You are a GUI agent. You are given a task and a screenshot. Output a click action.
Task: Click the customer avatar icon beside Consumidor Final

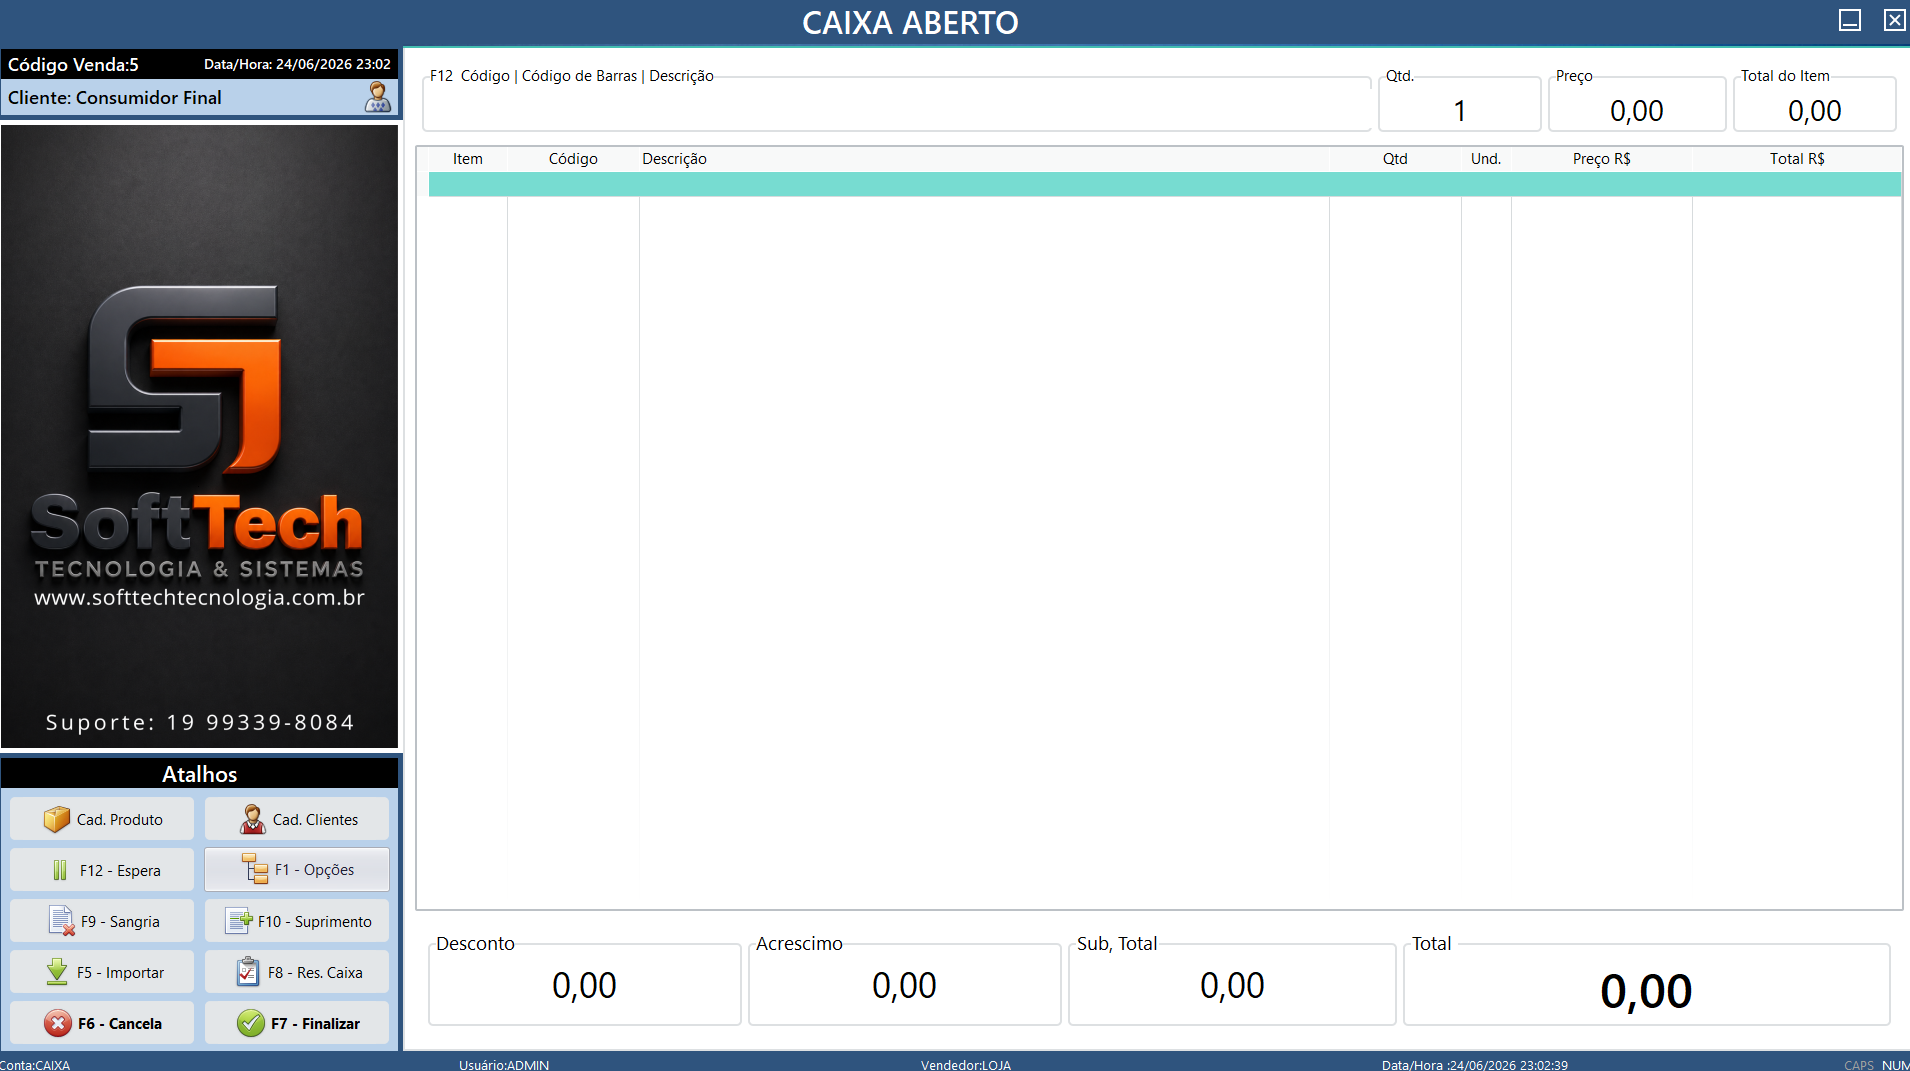378,97
